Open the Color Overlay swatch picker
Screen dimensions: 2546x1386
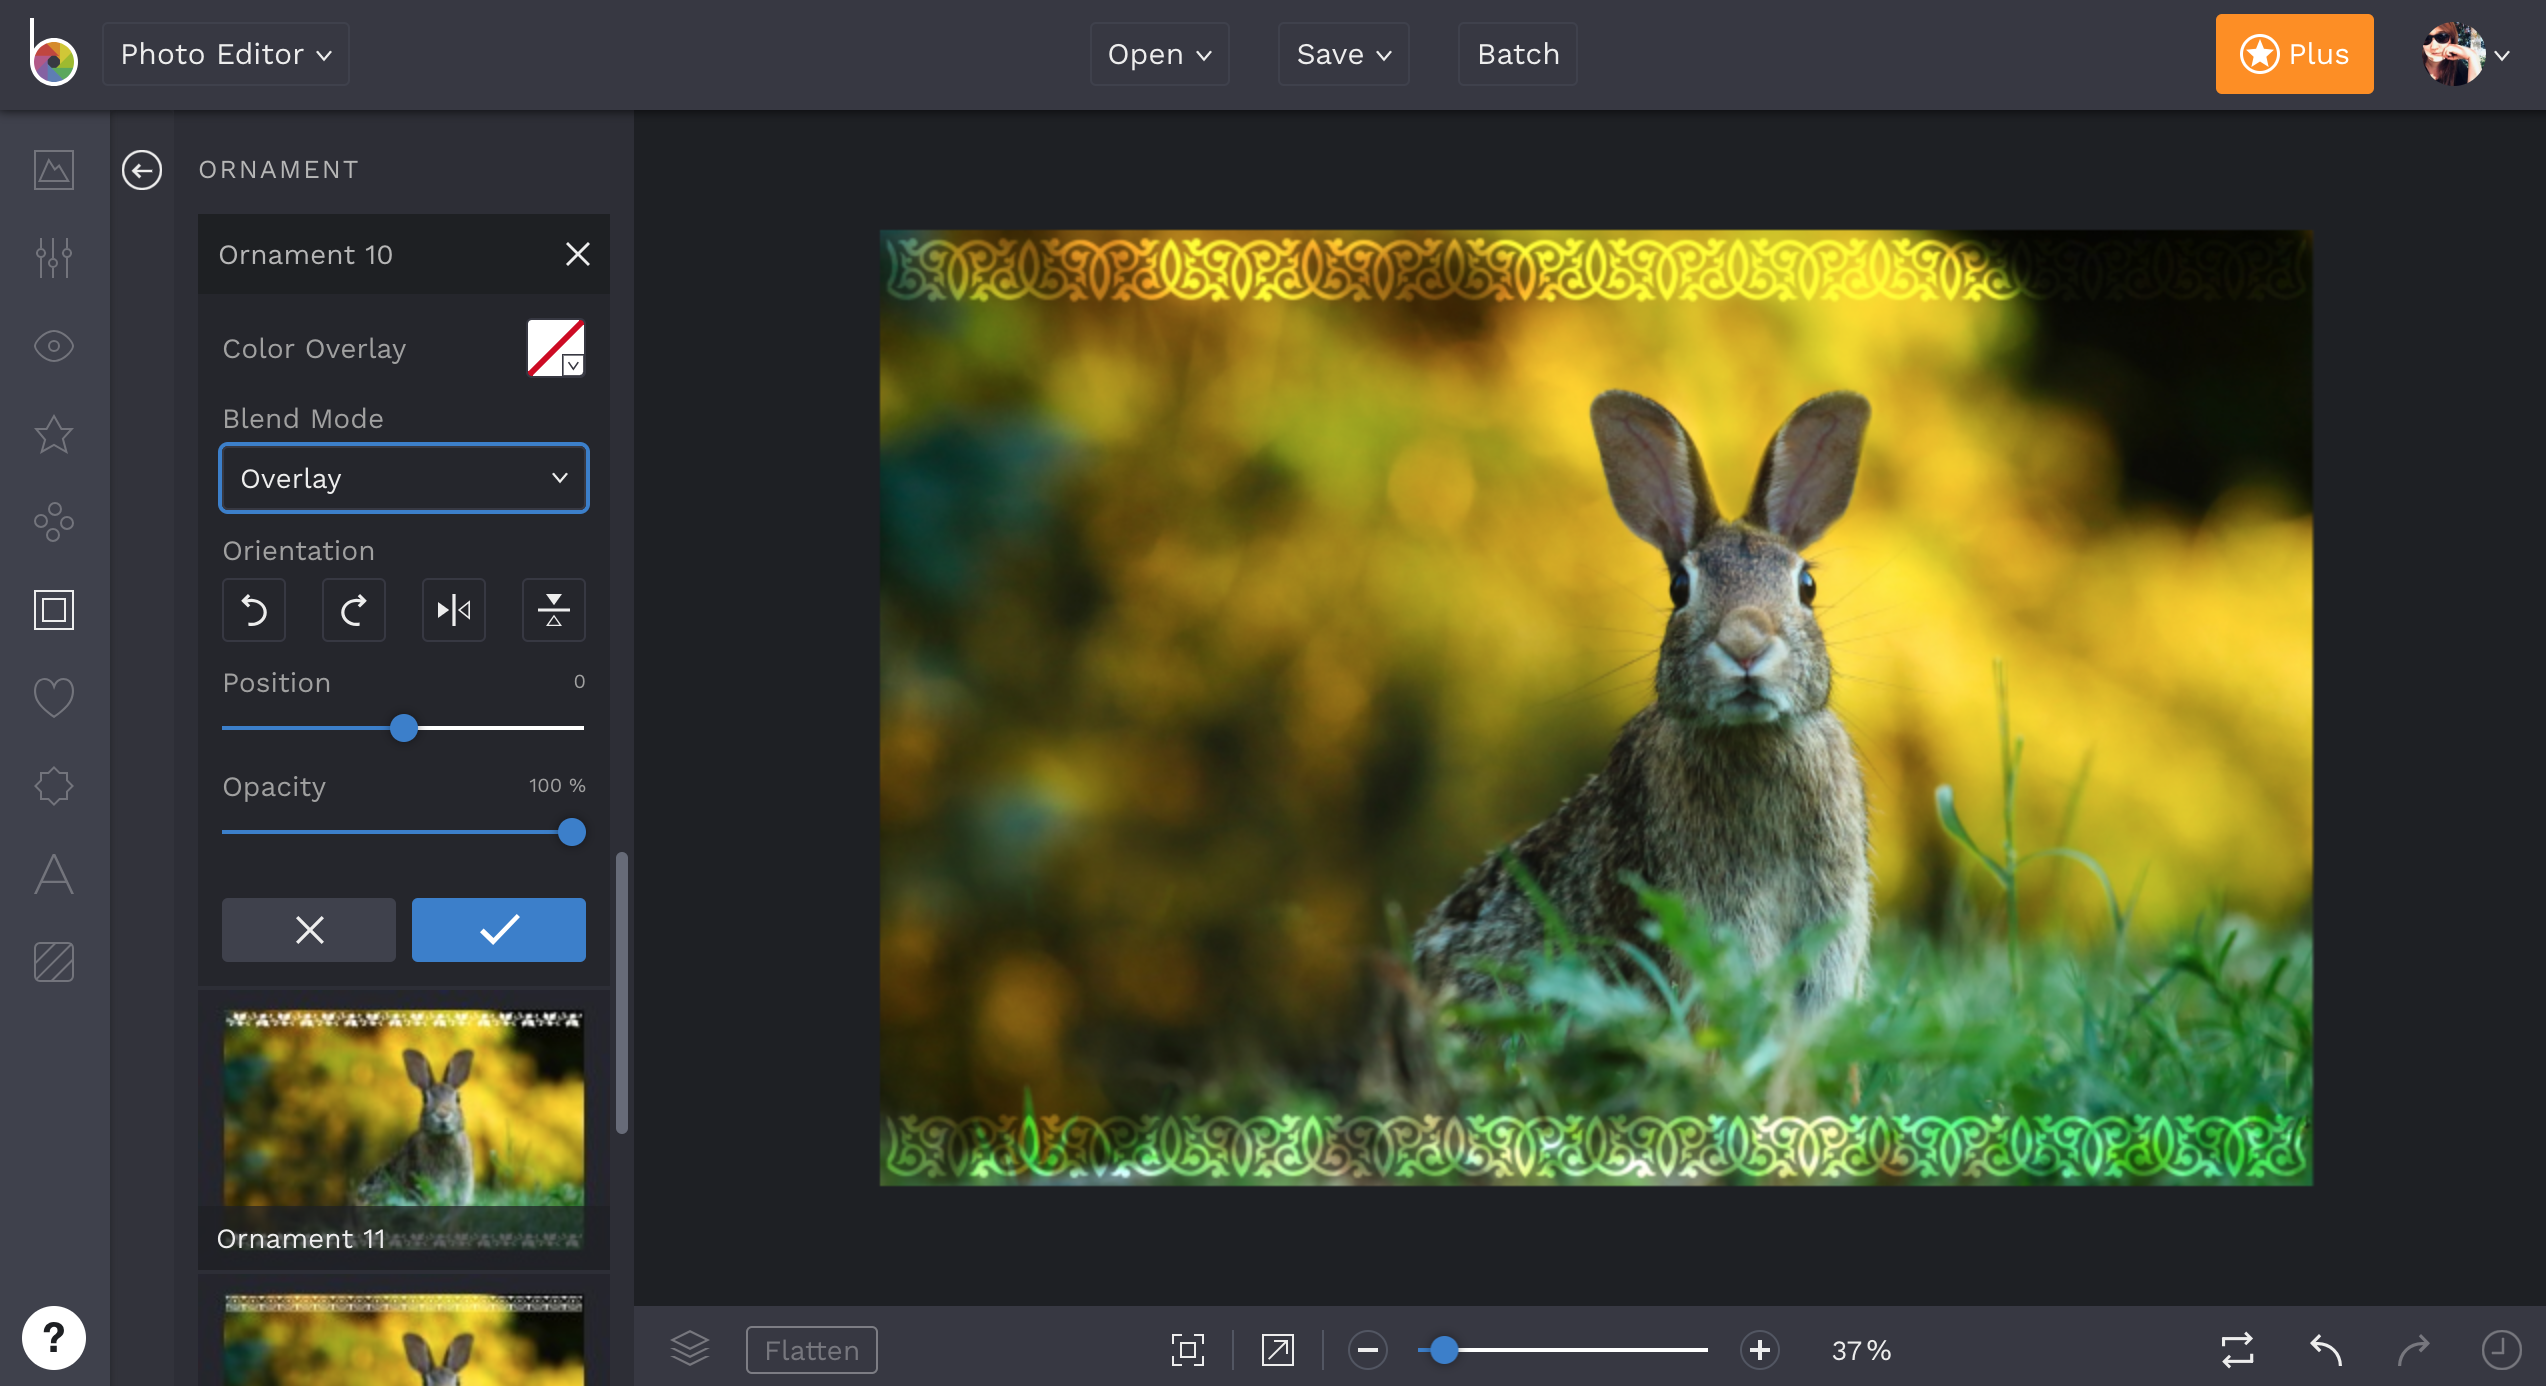[x=556, y=348]
